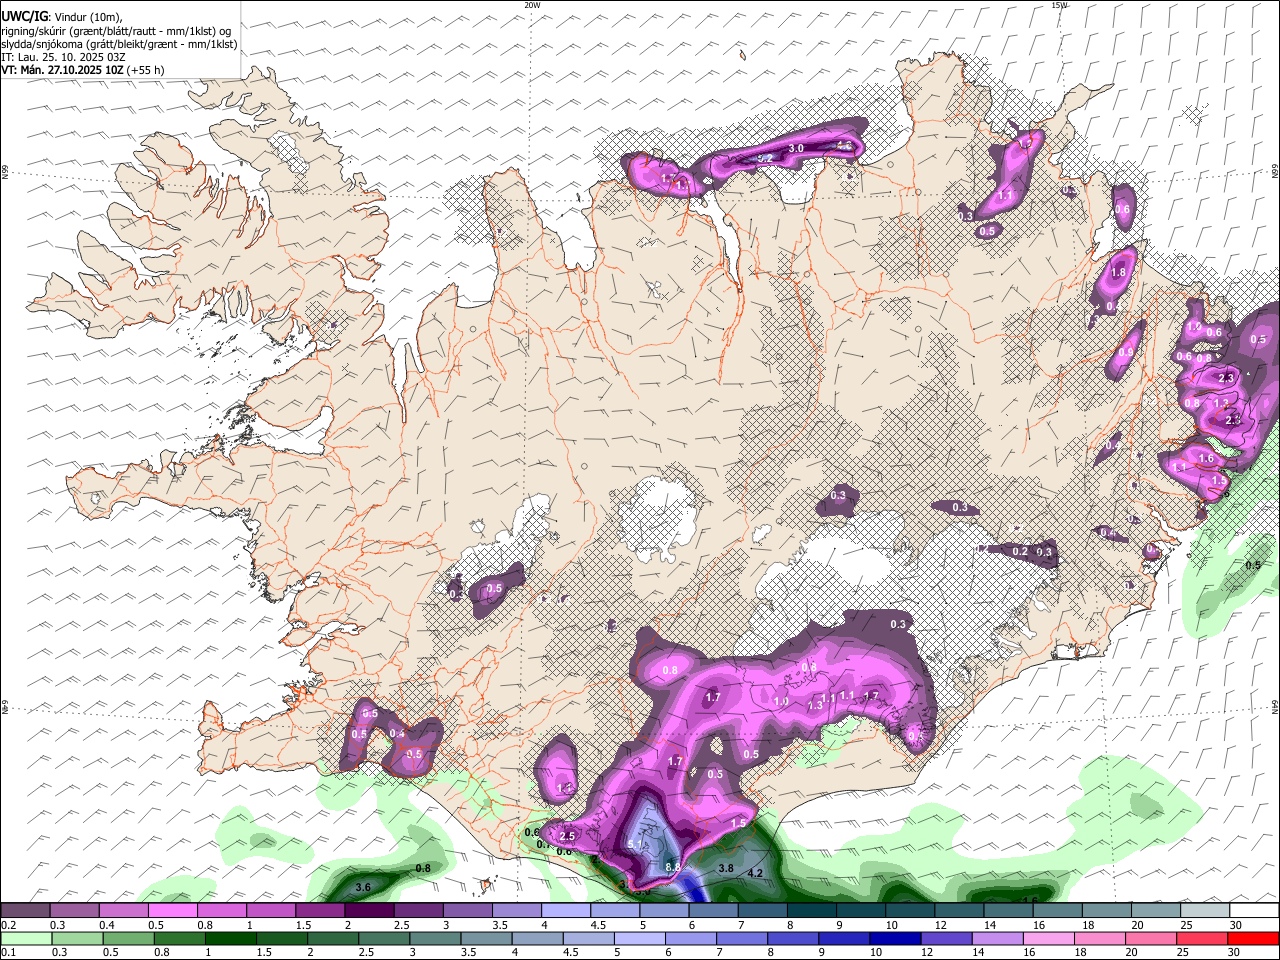
Task: Click the 15W longitude label
Action: [1059, 5]
